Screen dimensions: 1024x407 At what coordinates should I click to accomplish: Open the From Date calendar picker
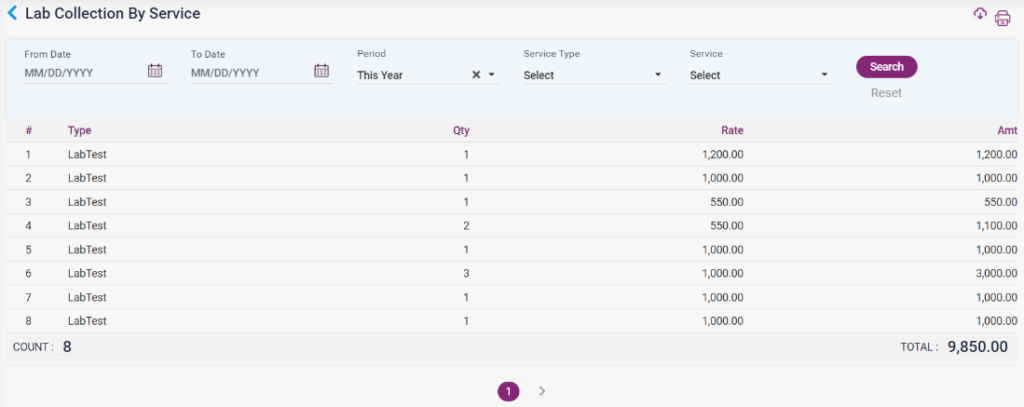[x=155, y=71]
